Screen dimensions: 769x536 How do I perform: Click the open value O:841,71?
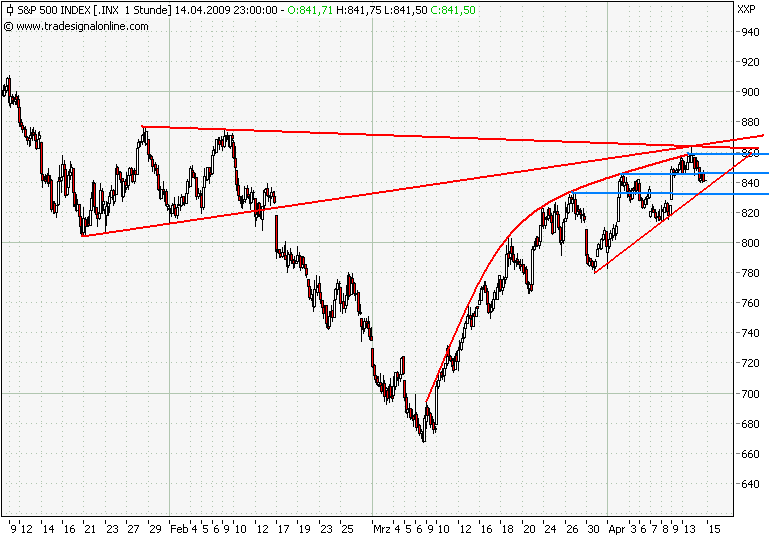tap(310, 10)
